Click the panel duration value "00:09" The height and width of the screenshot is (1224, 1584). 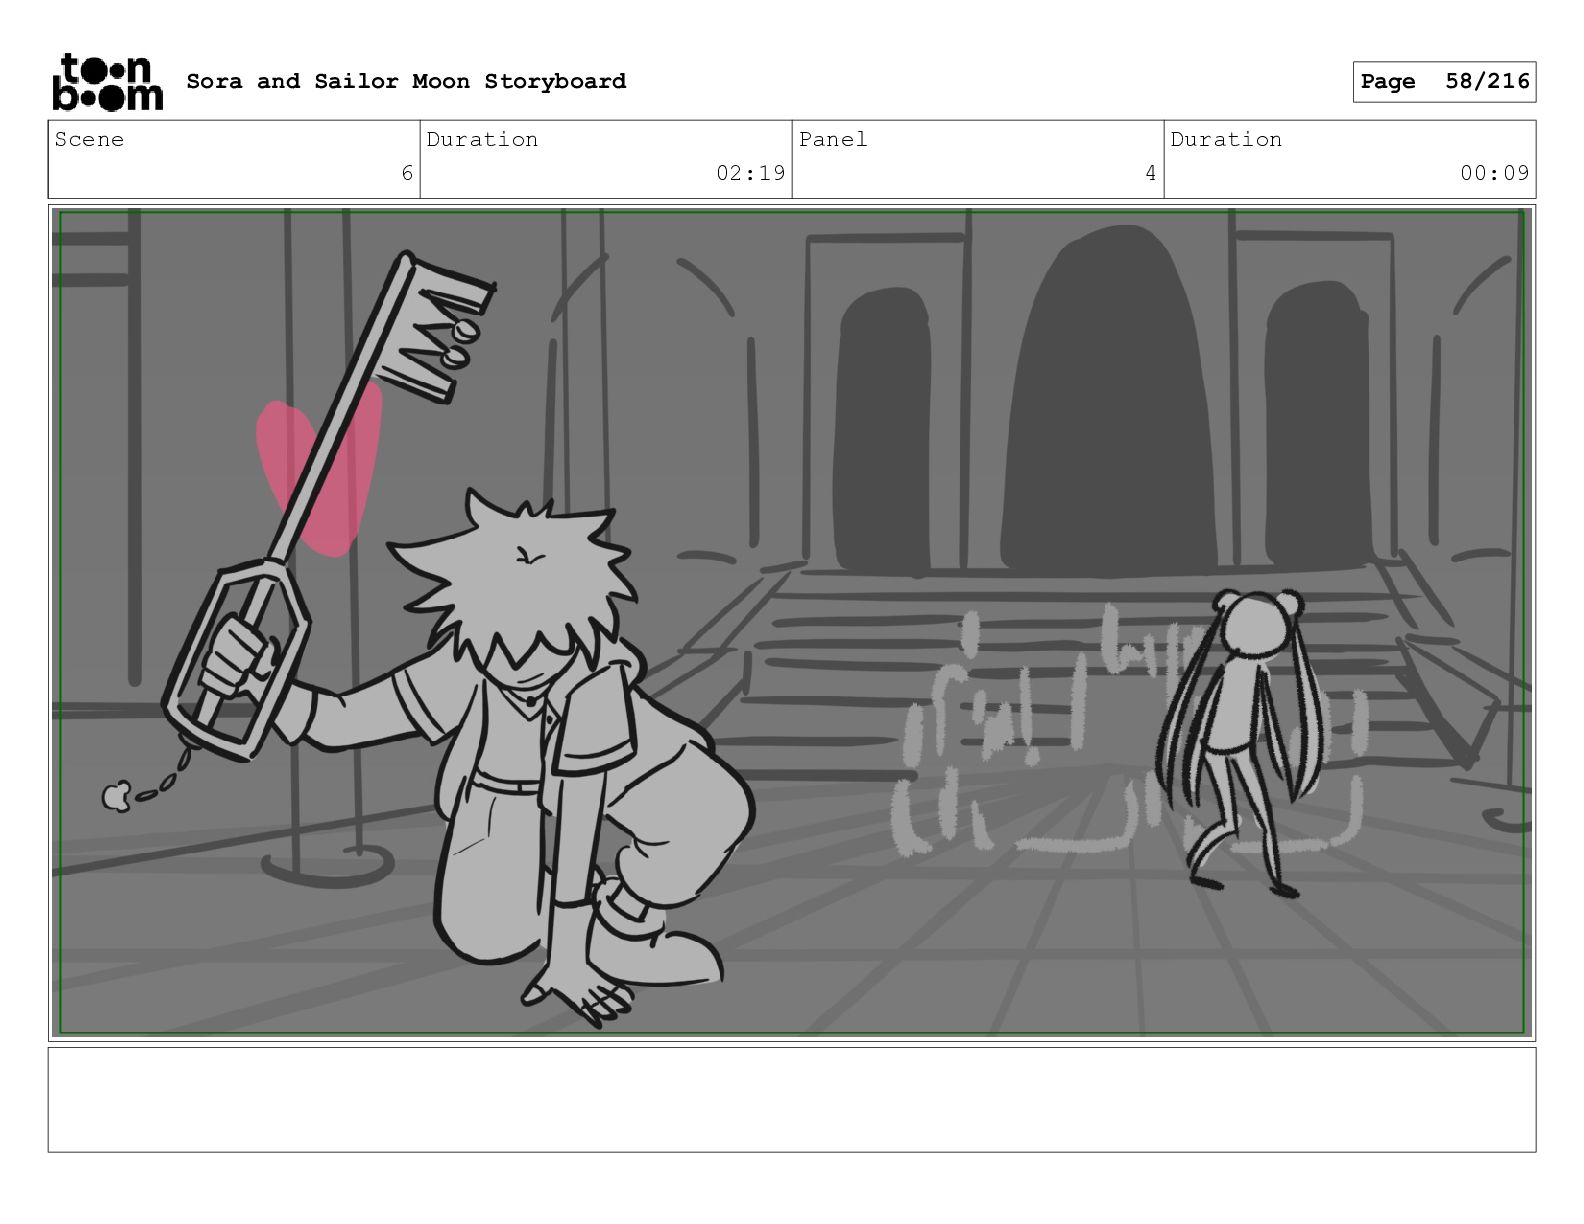point(1494,173)
